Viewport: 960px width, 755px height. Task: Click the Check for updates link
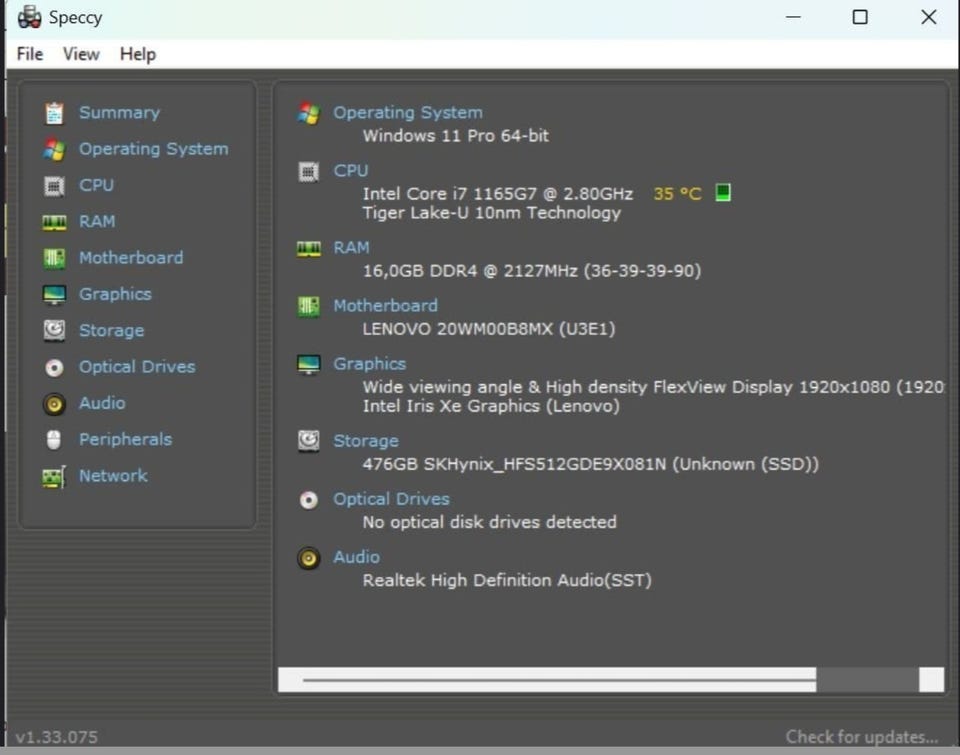[x=861, y=737]
